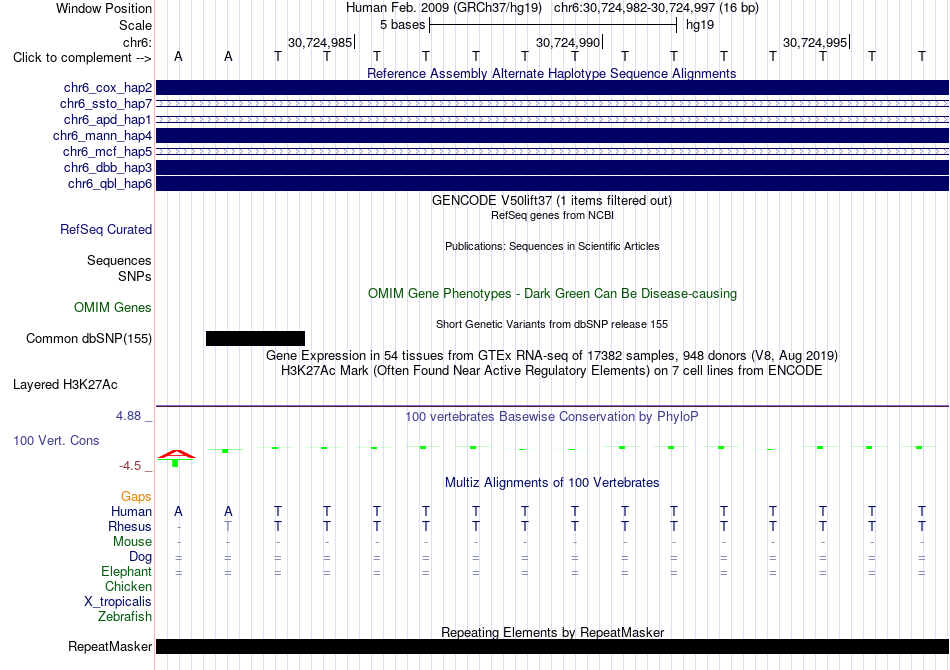The image size is (950, 670).
Task: Click the chr6_cox_hap2 dark blue alignment bar
Action: [552, 87]
